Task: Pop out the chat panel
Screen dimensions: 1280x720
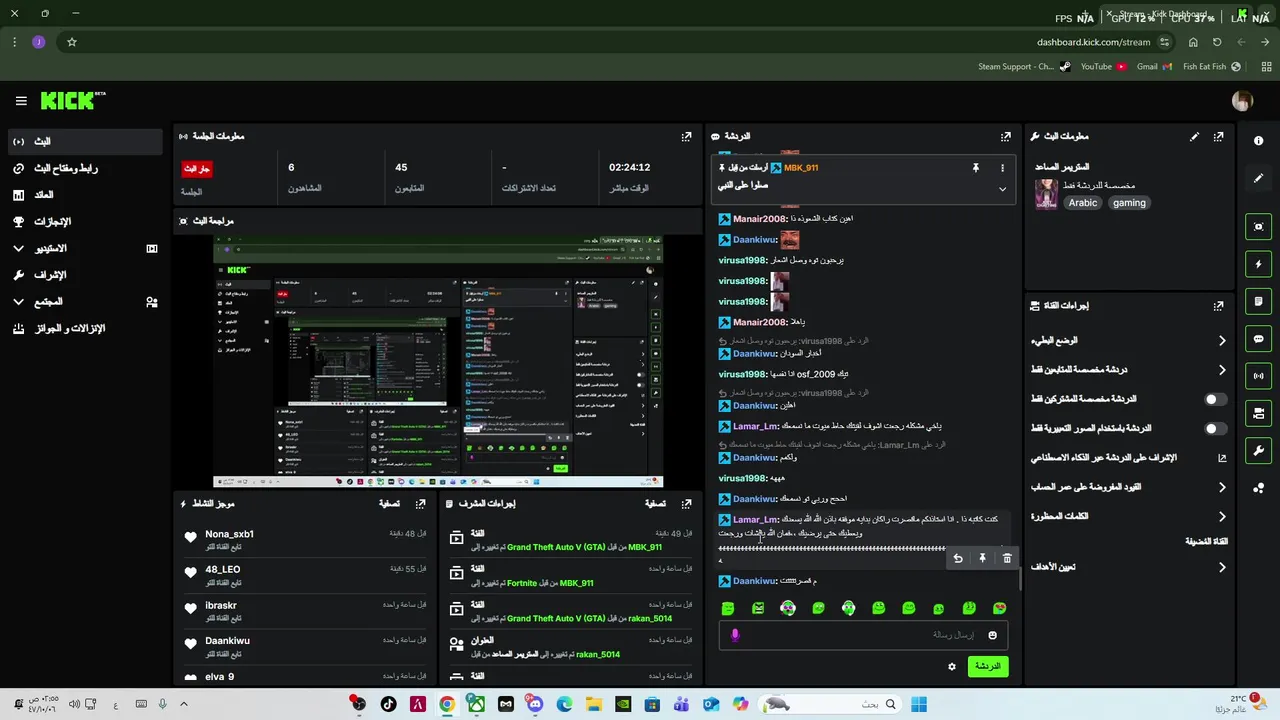Action: (x=1006, y=136)
